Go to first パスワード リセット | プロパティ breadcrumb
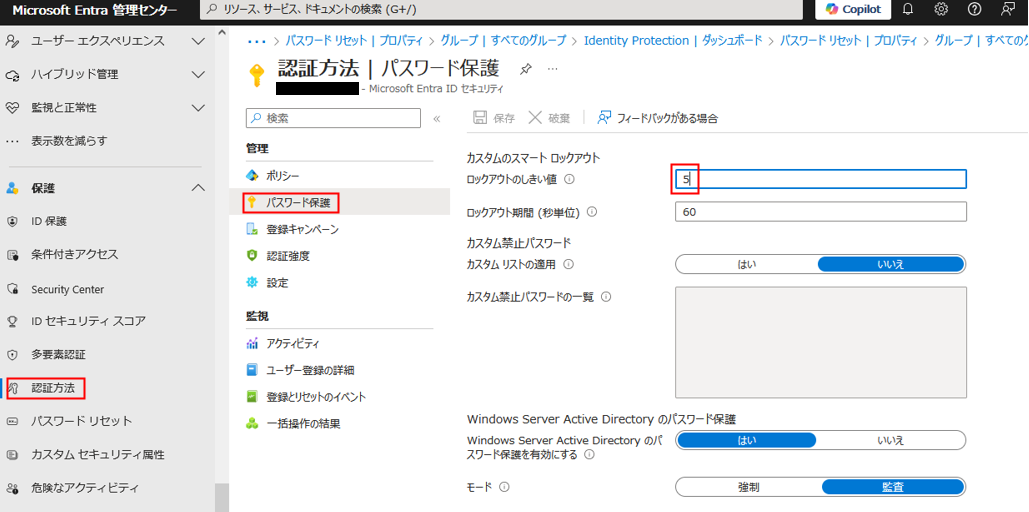Image resolution: width=1029 pixels, height=512 pixels. [x=354, y=41]
